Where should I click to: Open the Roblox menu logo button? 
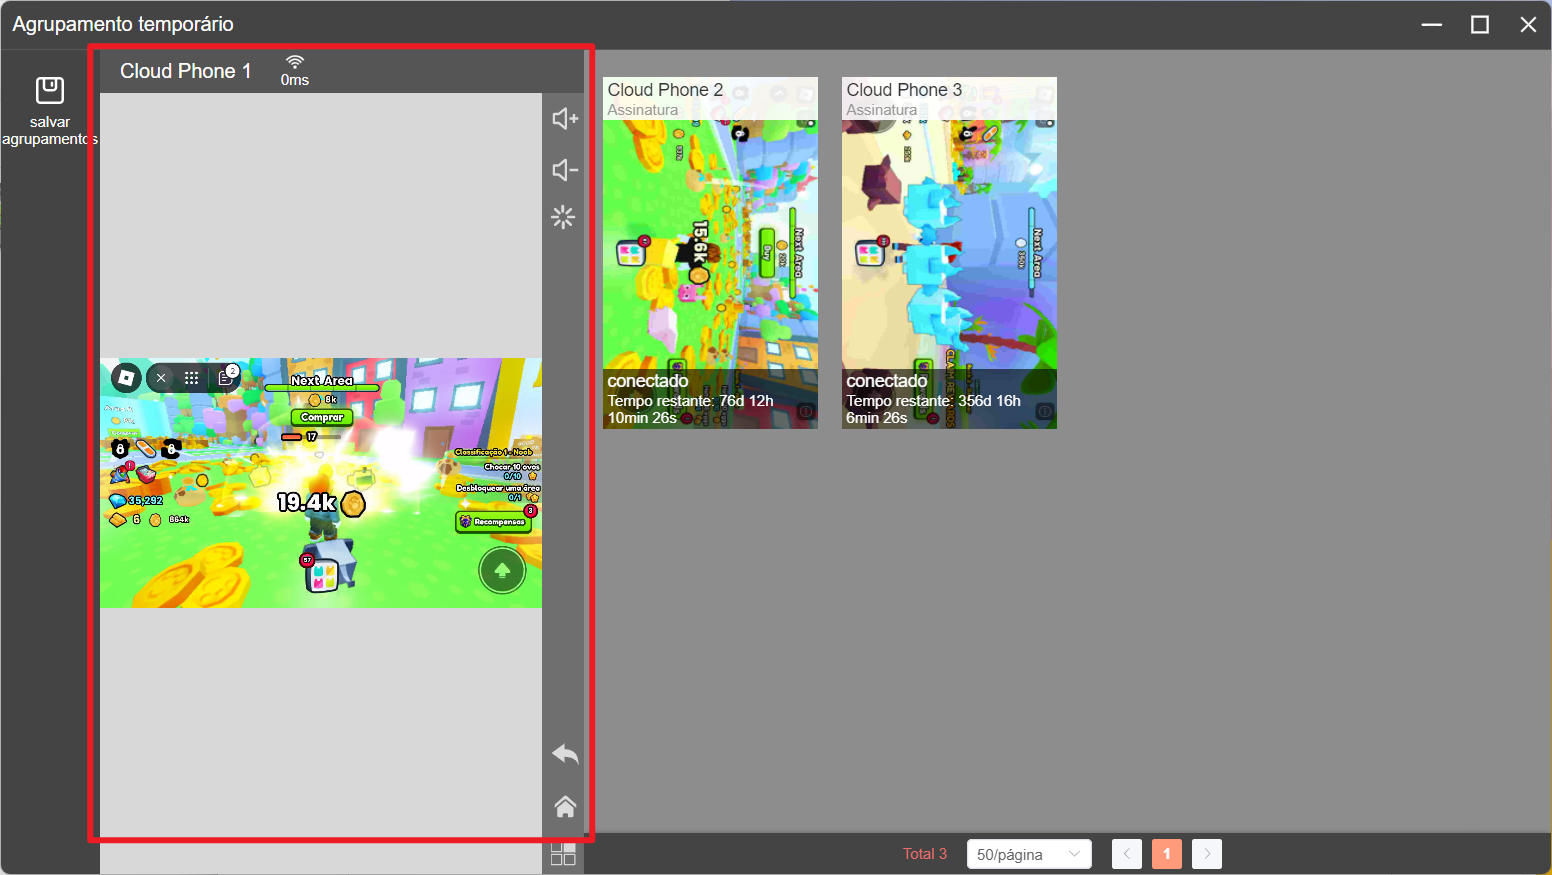point(126,378)
